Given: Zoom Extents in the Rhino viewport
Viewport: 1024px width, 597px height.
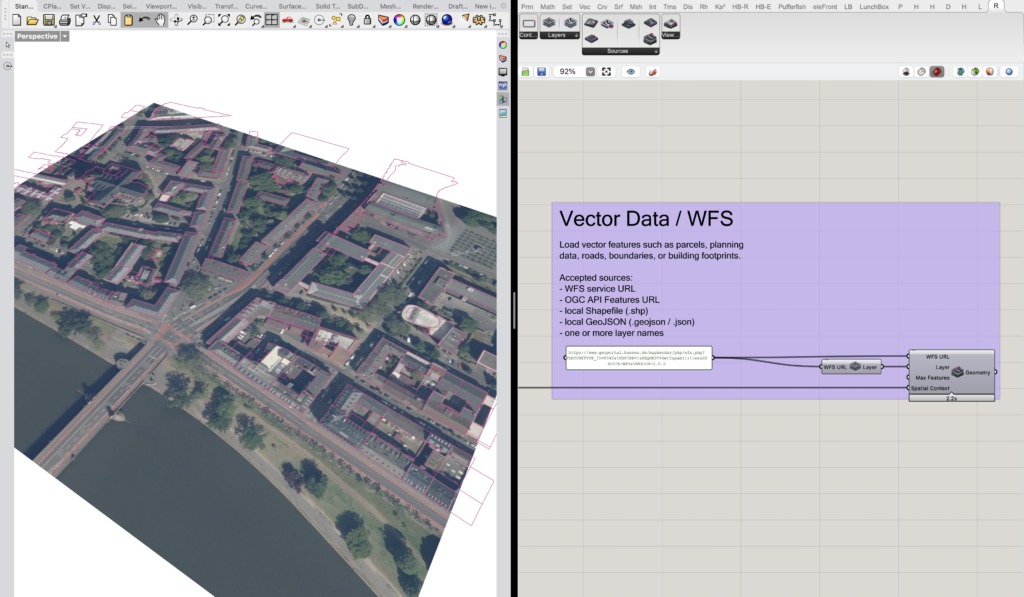Looking at the screenshot, I should point(224,20).
